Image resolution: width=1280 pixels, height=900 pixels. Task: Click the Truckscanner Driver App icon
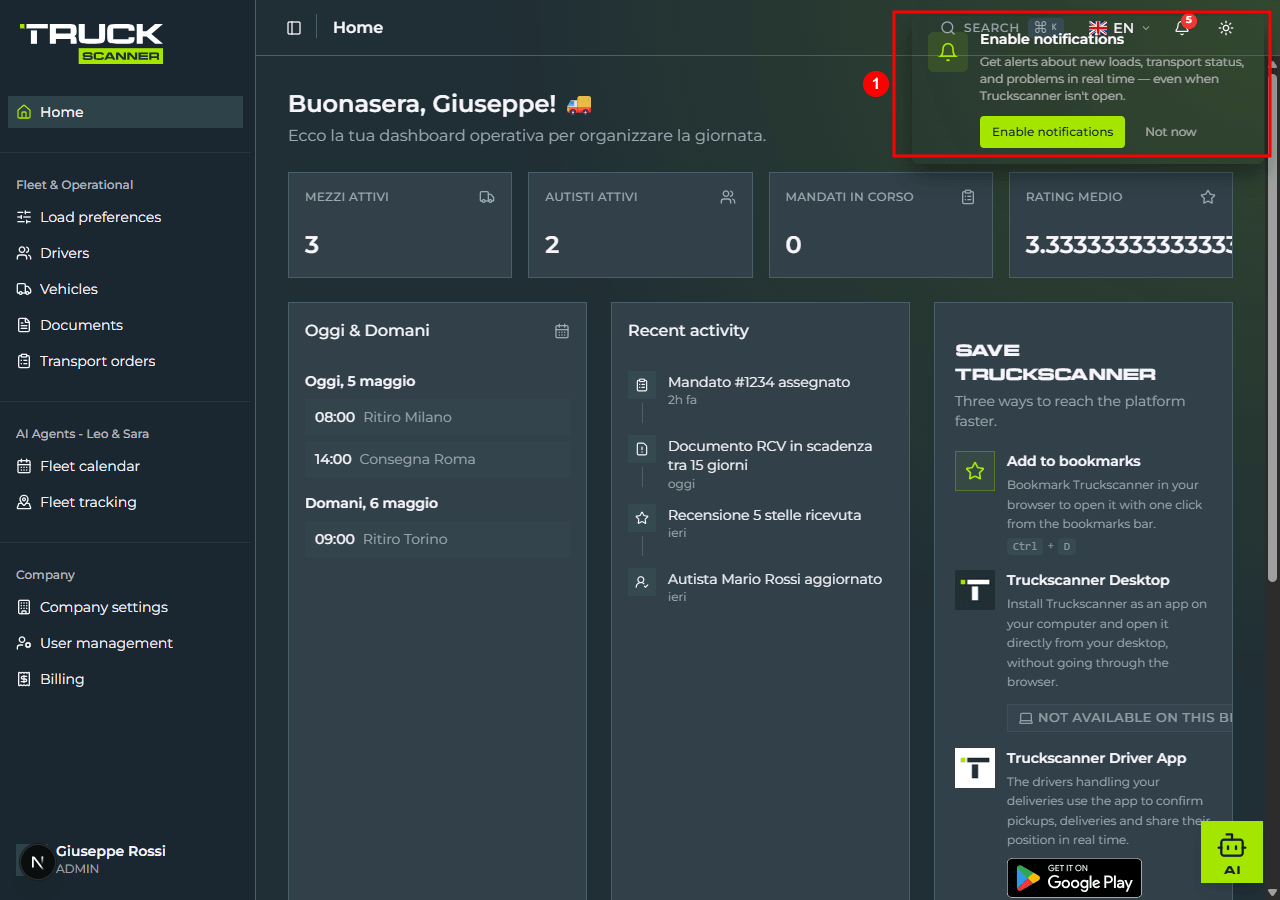[975, 768]
